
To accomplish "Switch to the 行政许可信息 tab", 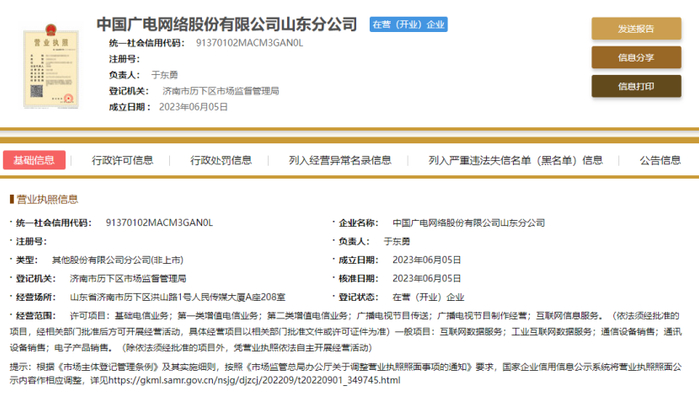I will (x=123, y=160).
